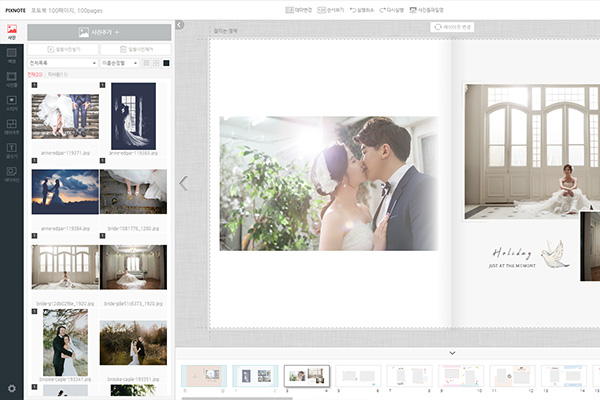
Task: Switch to the small grid thumbnail view
Action: 156,63
